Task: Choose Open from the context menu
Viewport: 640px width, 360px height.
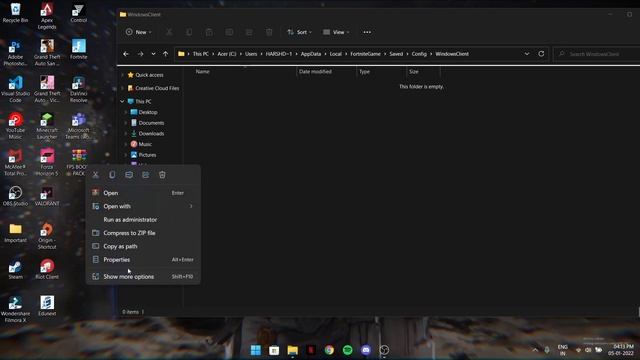Action: (143, 193)
